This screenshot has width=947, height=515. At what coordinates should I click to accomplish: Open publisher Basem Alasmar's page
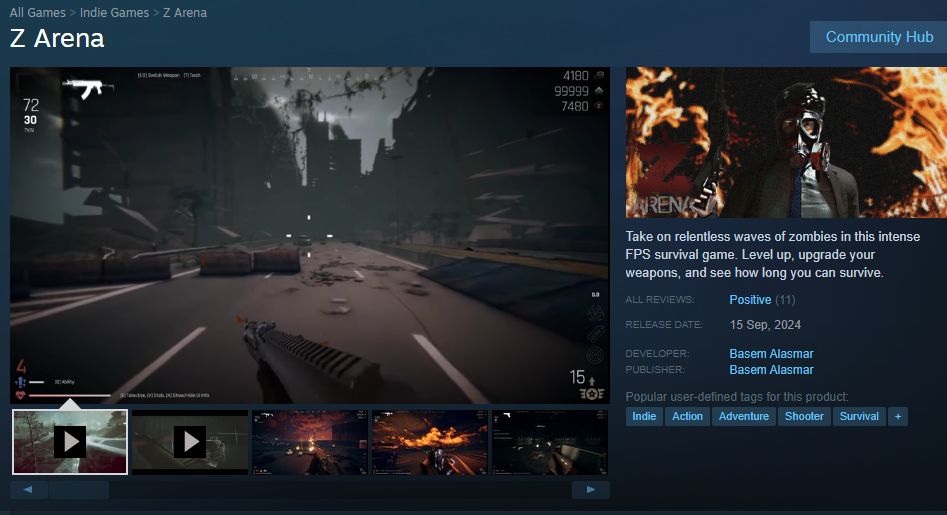click(x=771, y=369)
